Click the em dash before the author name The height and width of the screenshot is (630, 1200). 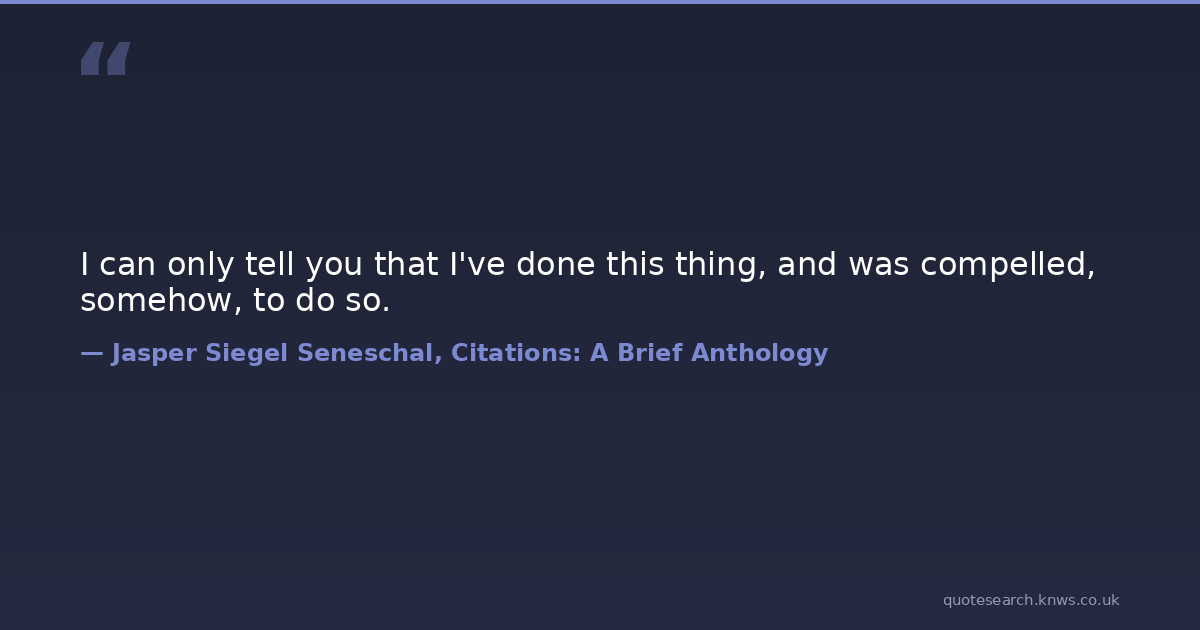coord(91,353)
